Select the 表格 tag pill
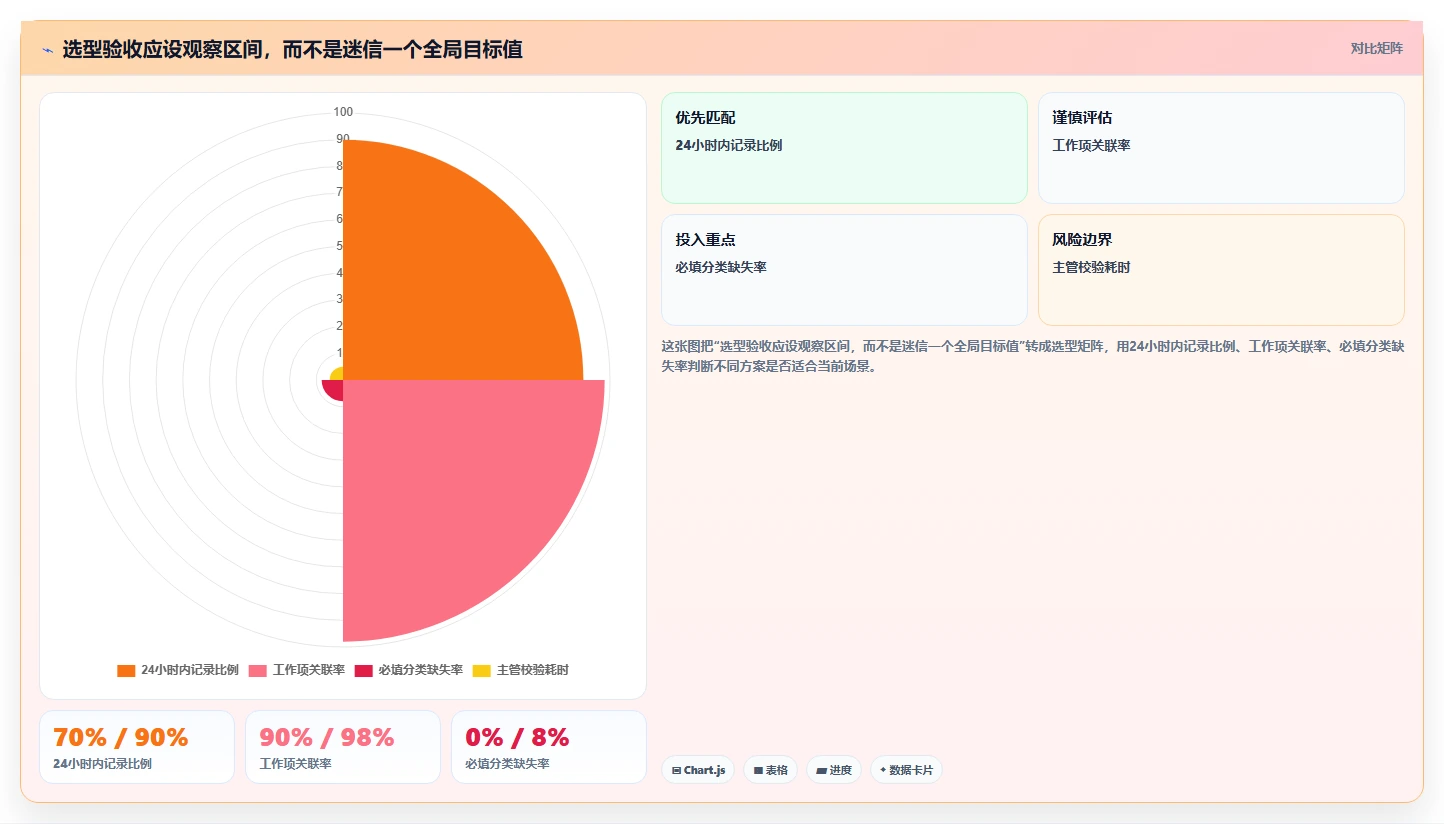This screenshot has height=824, width=1444. pos(770,770)
